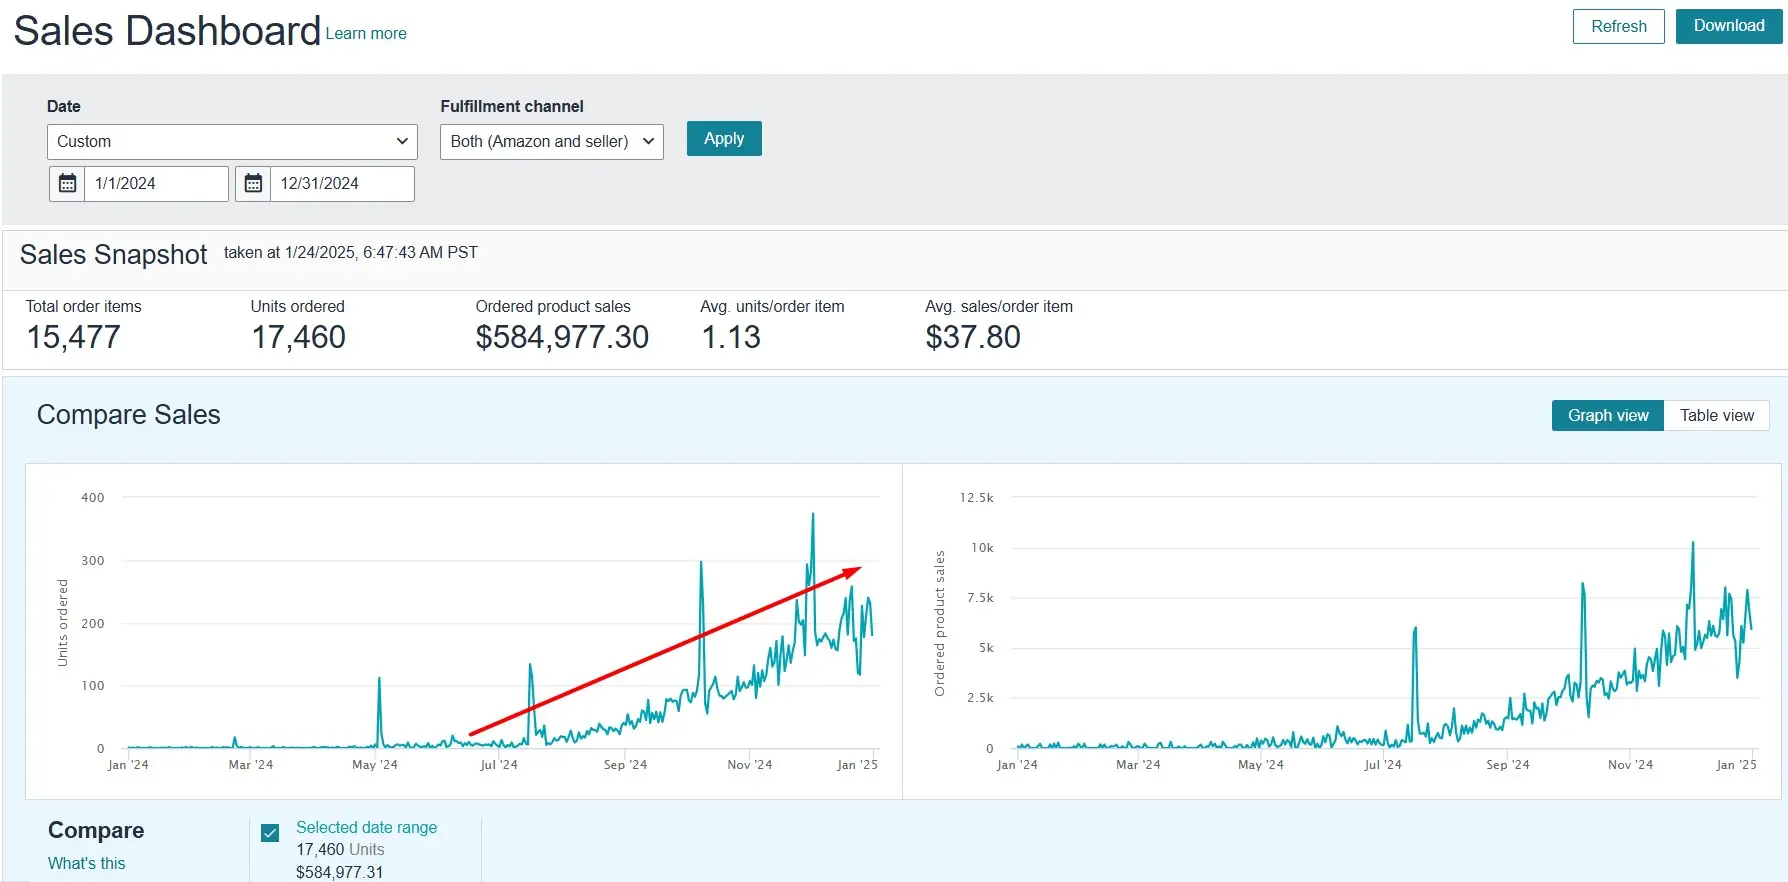The width and height of the screenshot is (1788, 882).
Task: Click the highest peak on Ordered product sales chart
Action: (1693, 543)
